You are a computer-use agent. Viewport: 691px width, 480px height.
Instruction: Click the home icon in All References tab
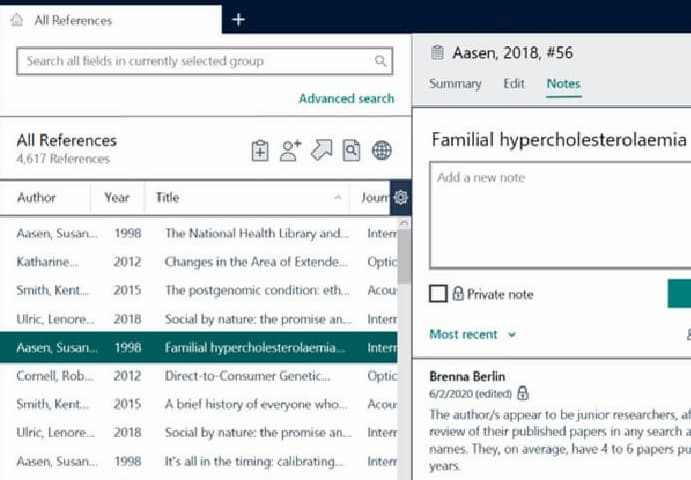point(17,20)
